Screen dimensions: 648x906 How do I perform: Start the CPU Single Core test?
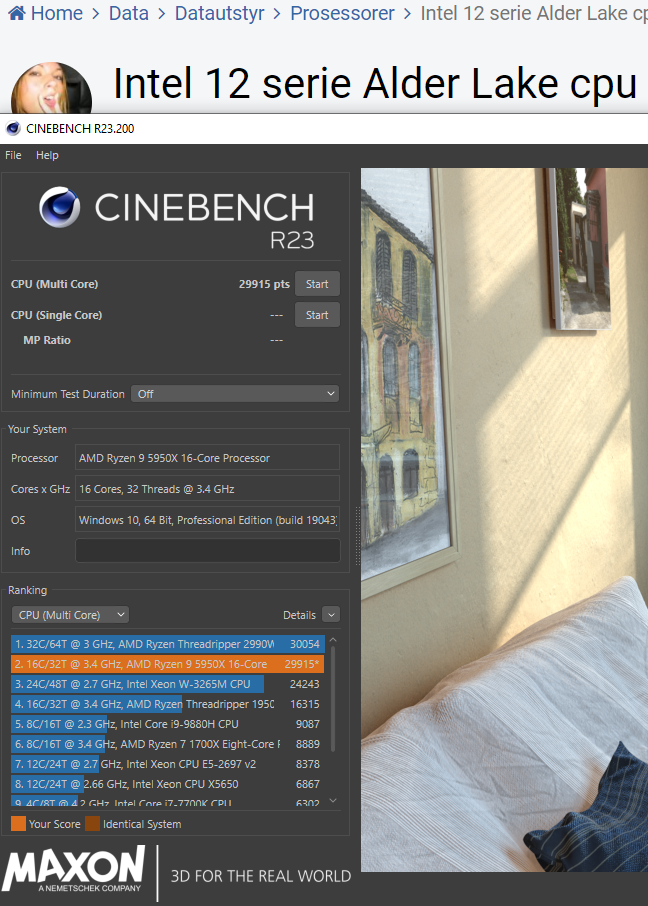click(x=317, y=315)
